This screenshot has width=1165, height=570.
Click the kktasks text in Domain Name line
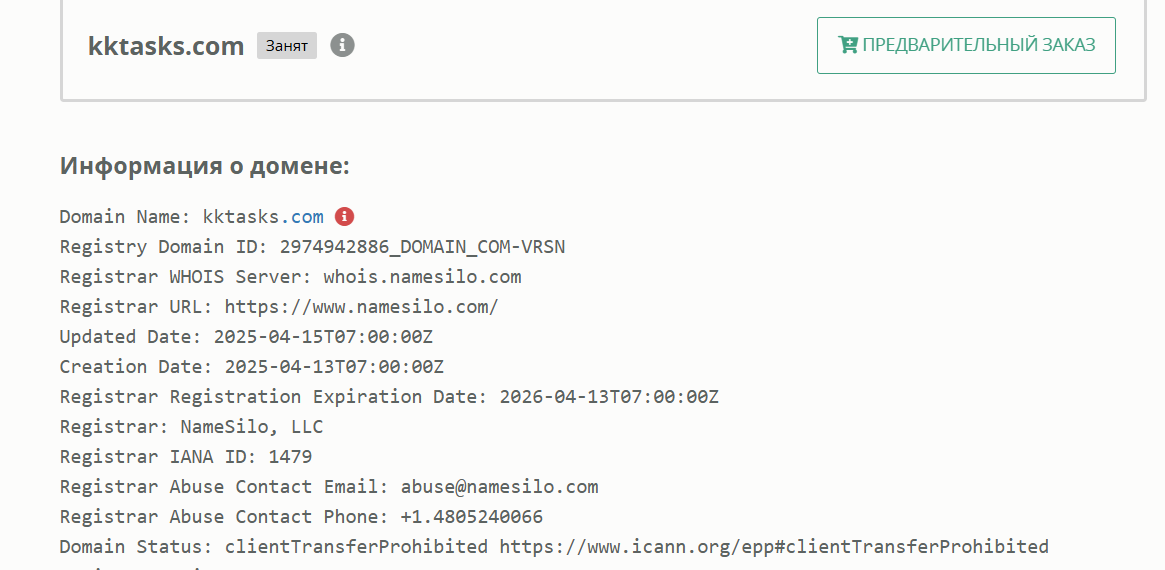coord(241,217)
